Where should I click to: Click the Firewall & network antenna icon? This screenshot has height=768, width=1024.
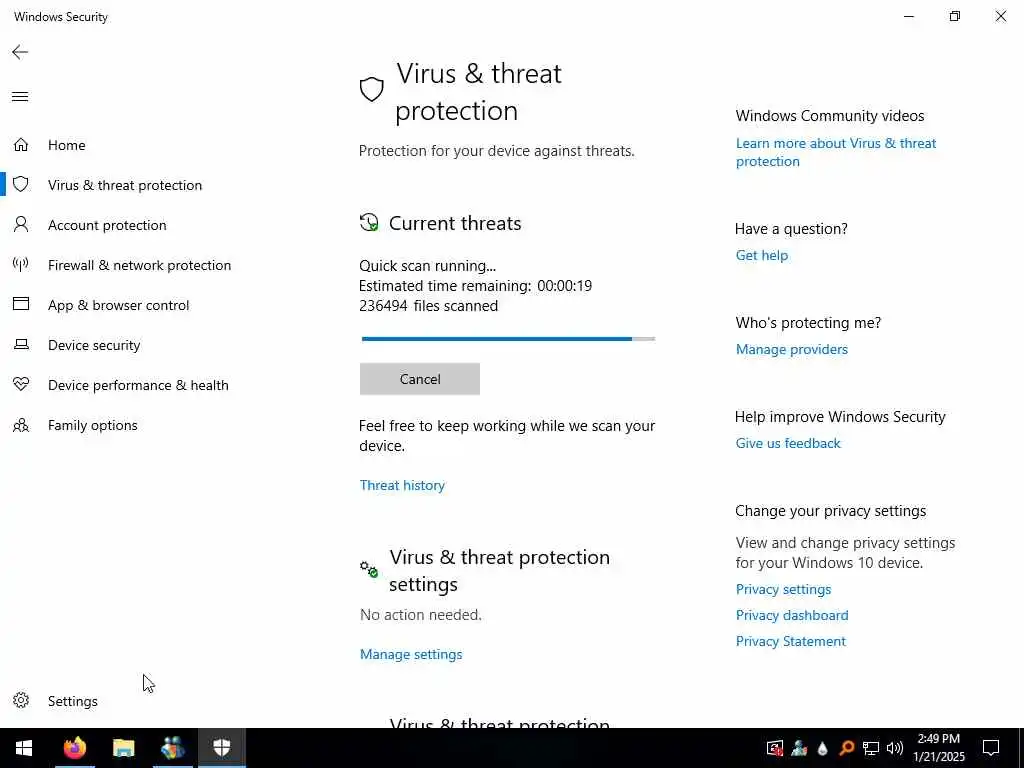[x=21, y=264]
